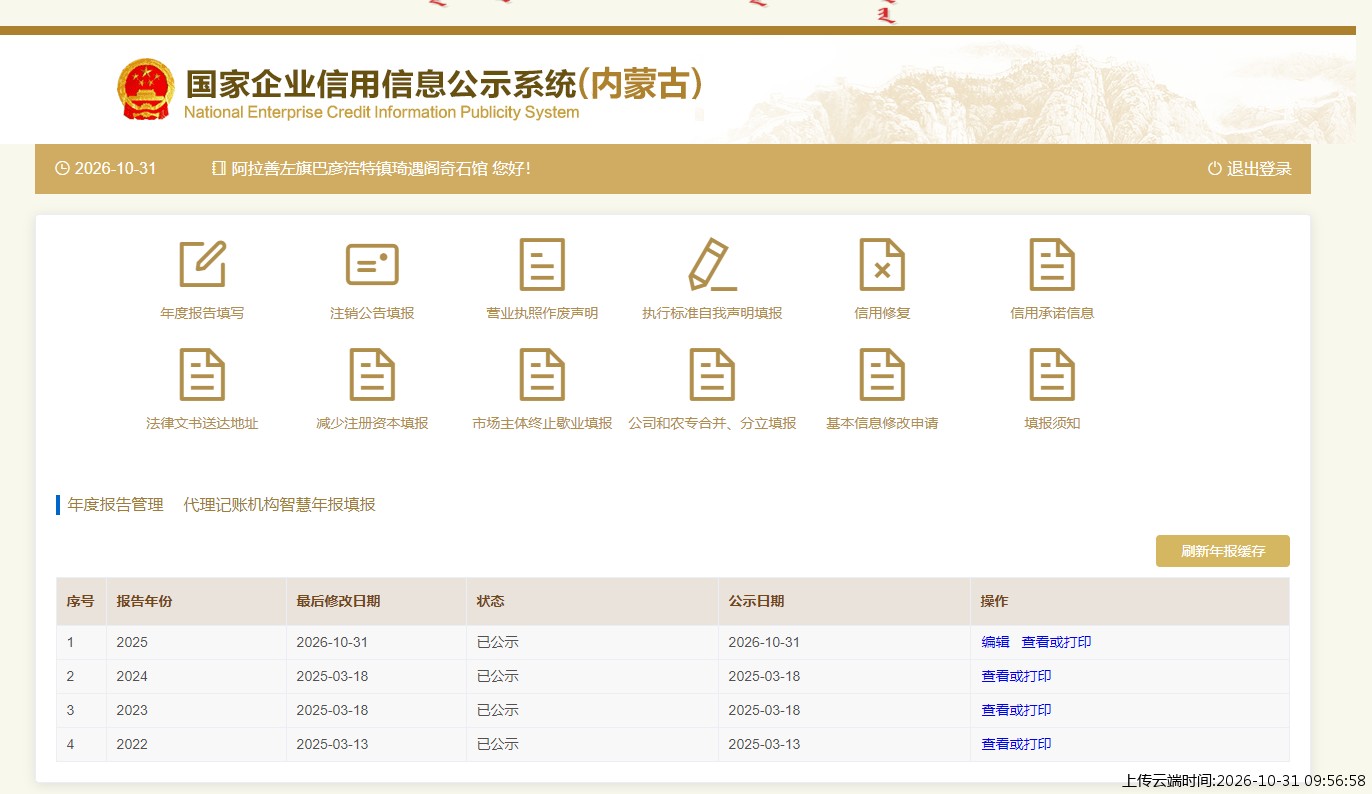Image resolution: width=1372 pixels, height=794 pixels.
Task: Open the 信用承诺信息 icon
Action: (x=1052, y=264)
